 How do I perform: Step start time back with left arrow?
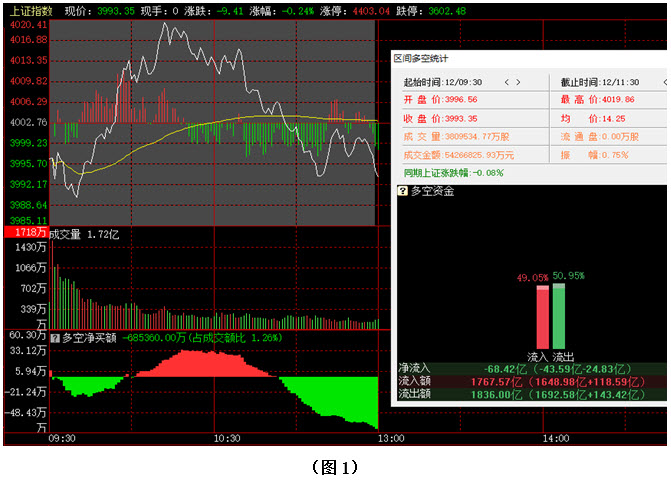pyautogui.click(x=507, y=82)
